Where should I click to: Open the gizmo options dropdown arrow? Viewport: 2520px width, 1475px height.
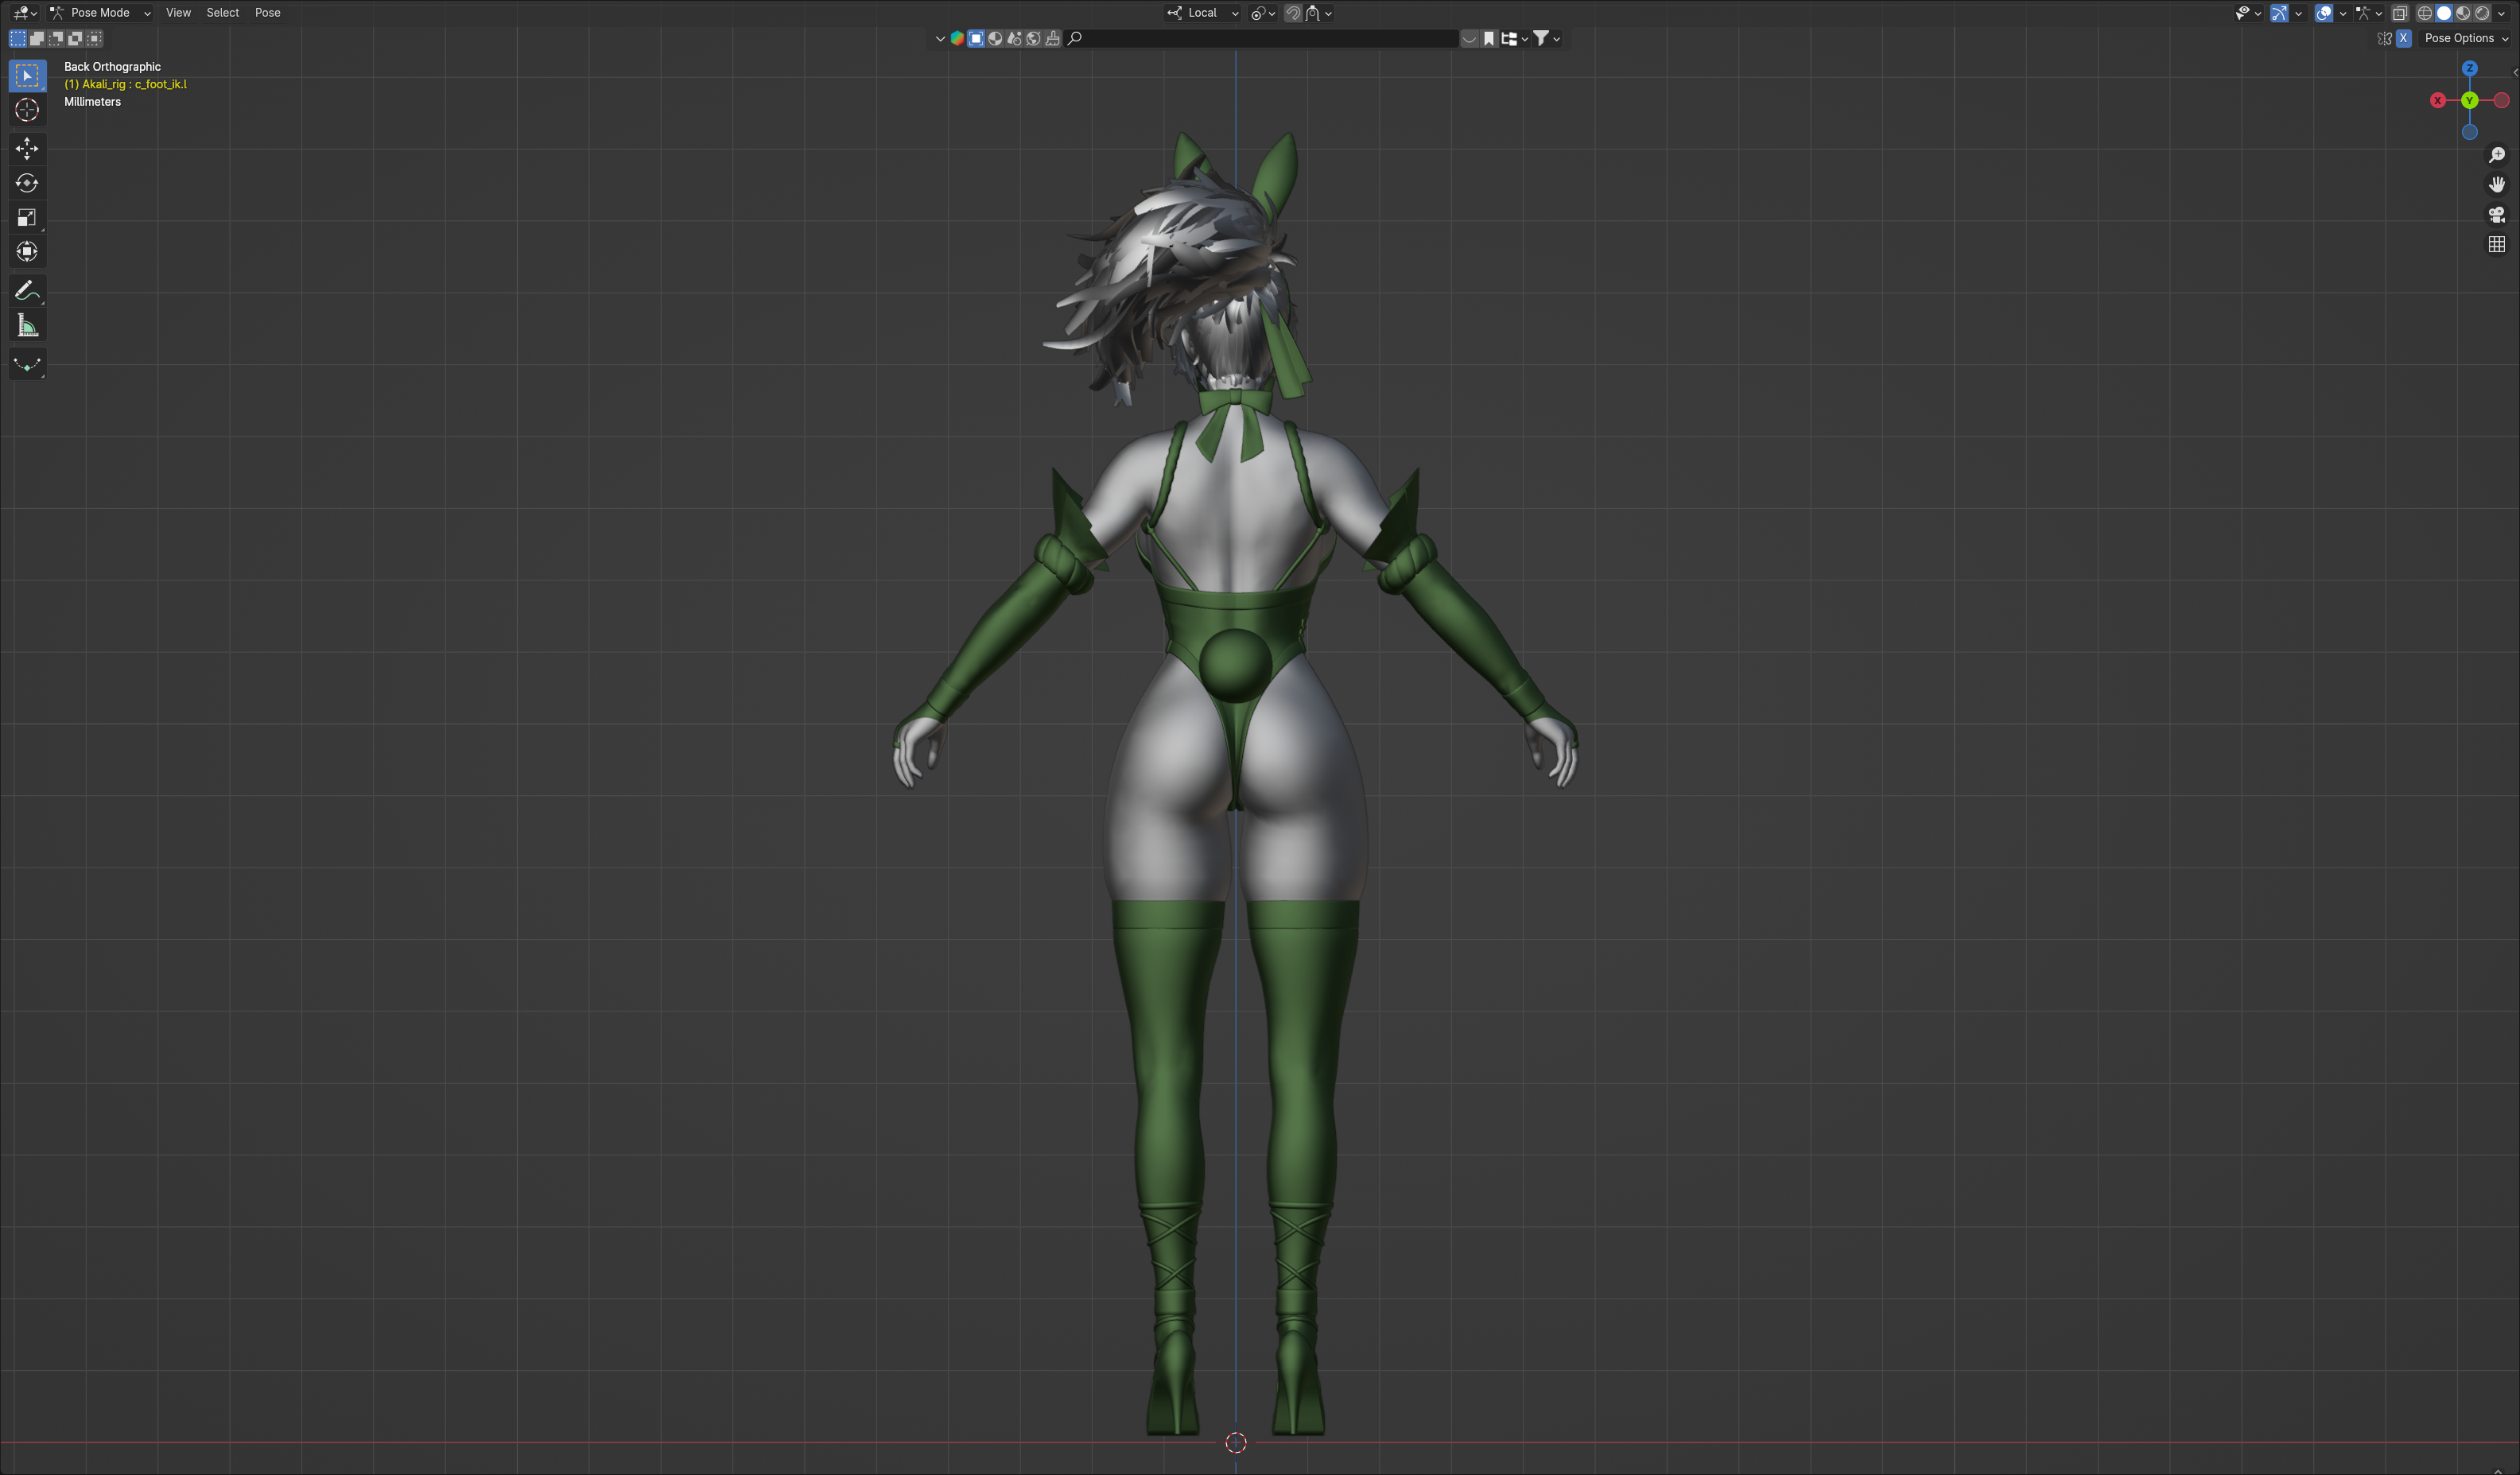(x=2298, y=13)
